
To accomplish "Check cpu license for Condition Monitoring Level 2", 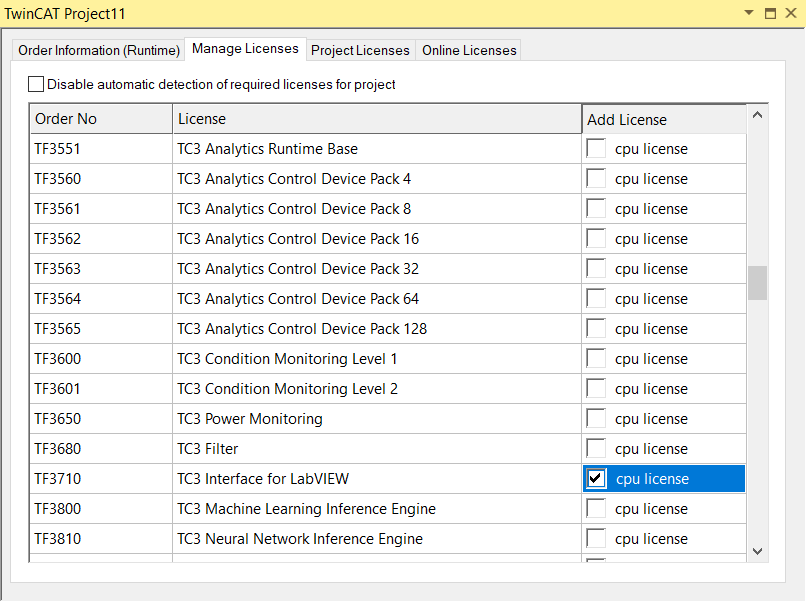I will 596,389.
